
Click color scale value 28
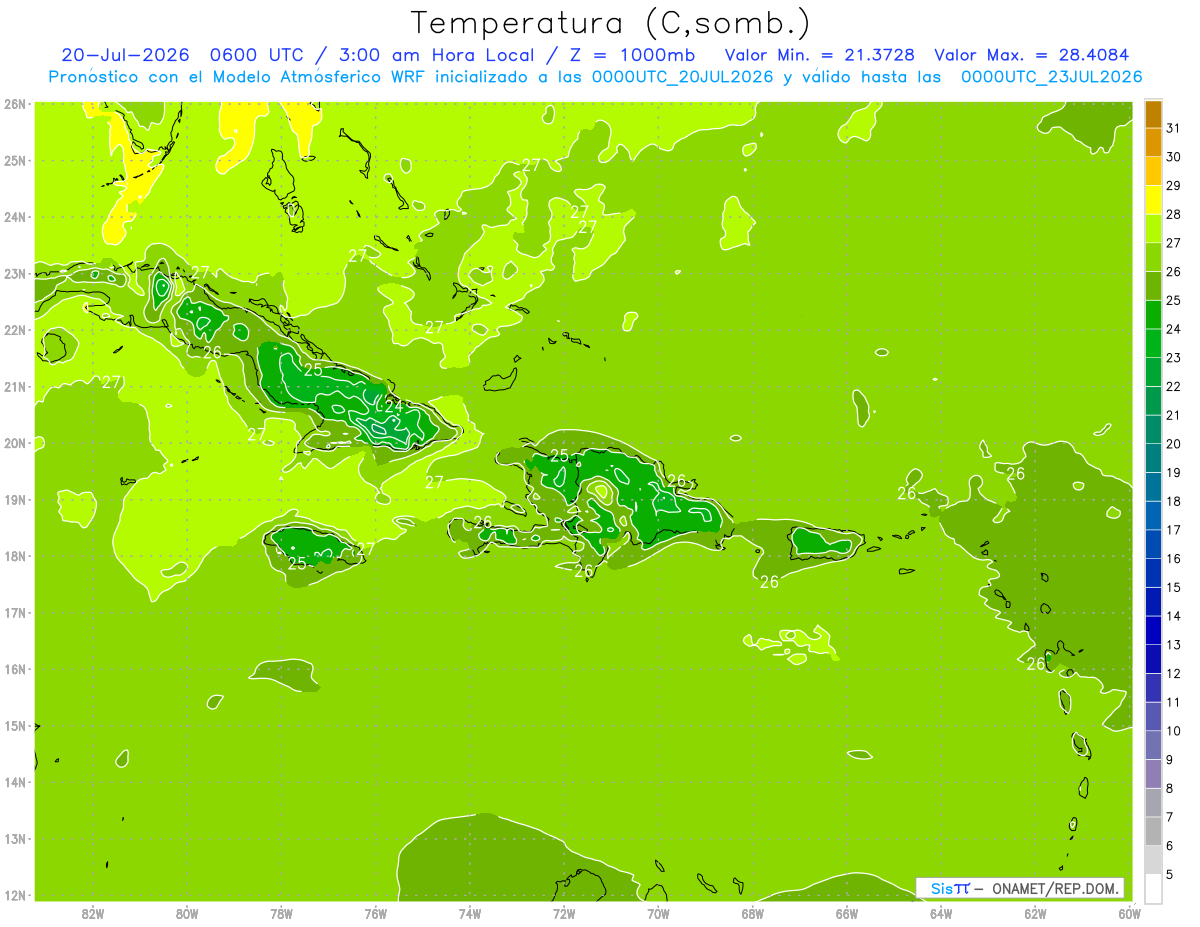(x=1173, y=214)
